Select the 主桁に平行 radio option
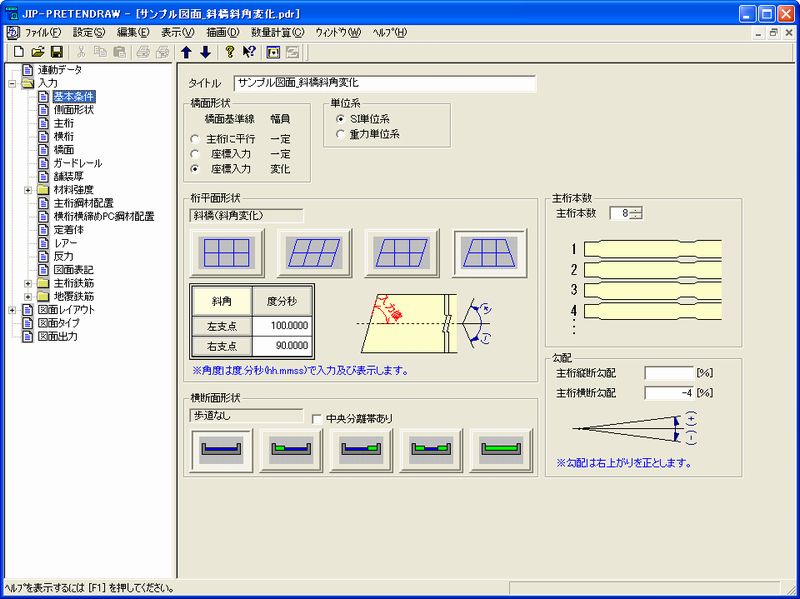Image resolution: width=800 pixels, height=599 pixels. click(195, 138)
